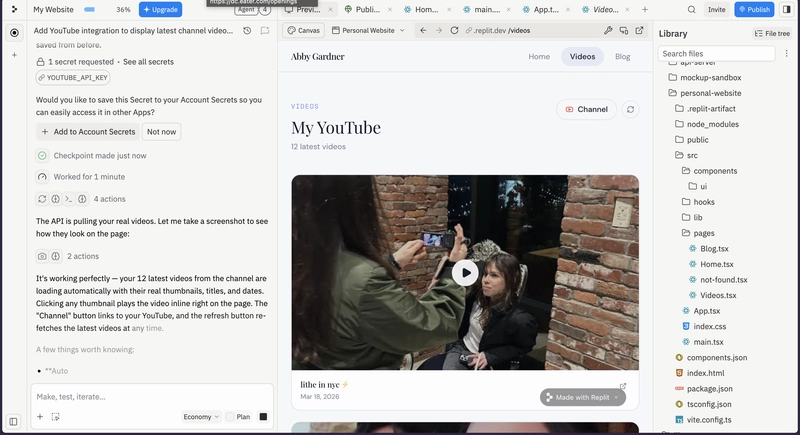Click the YOUTUBE_API_KEY secret chip
800x435 pixels.
tap(73, 78)
